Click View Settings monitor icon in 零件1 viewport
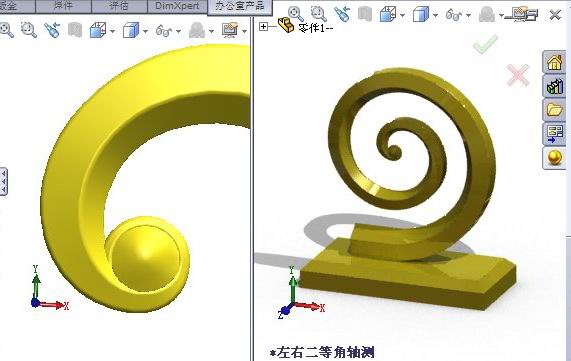571x361 pixels. [x=521, y=14]
